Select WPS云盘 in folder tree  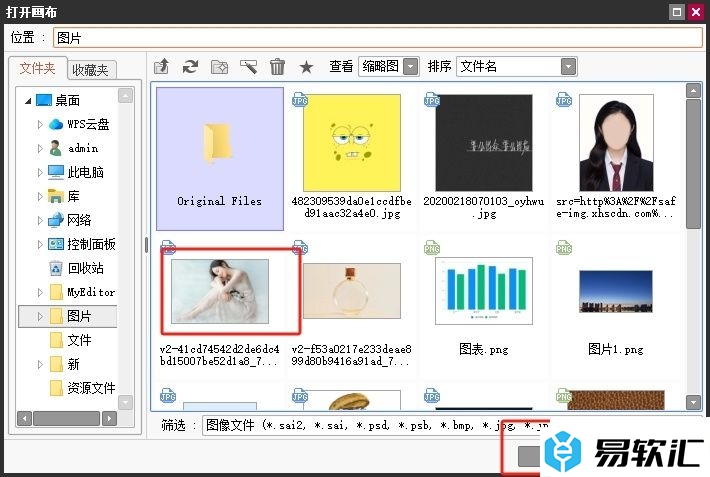click(79, 124)
